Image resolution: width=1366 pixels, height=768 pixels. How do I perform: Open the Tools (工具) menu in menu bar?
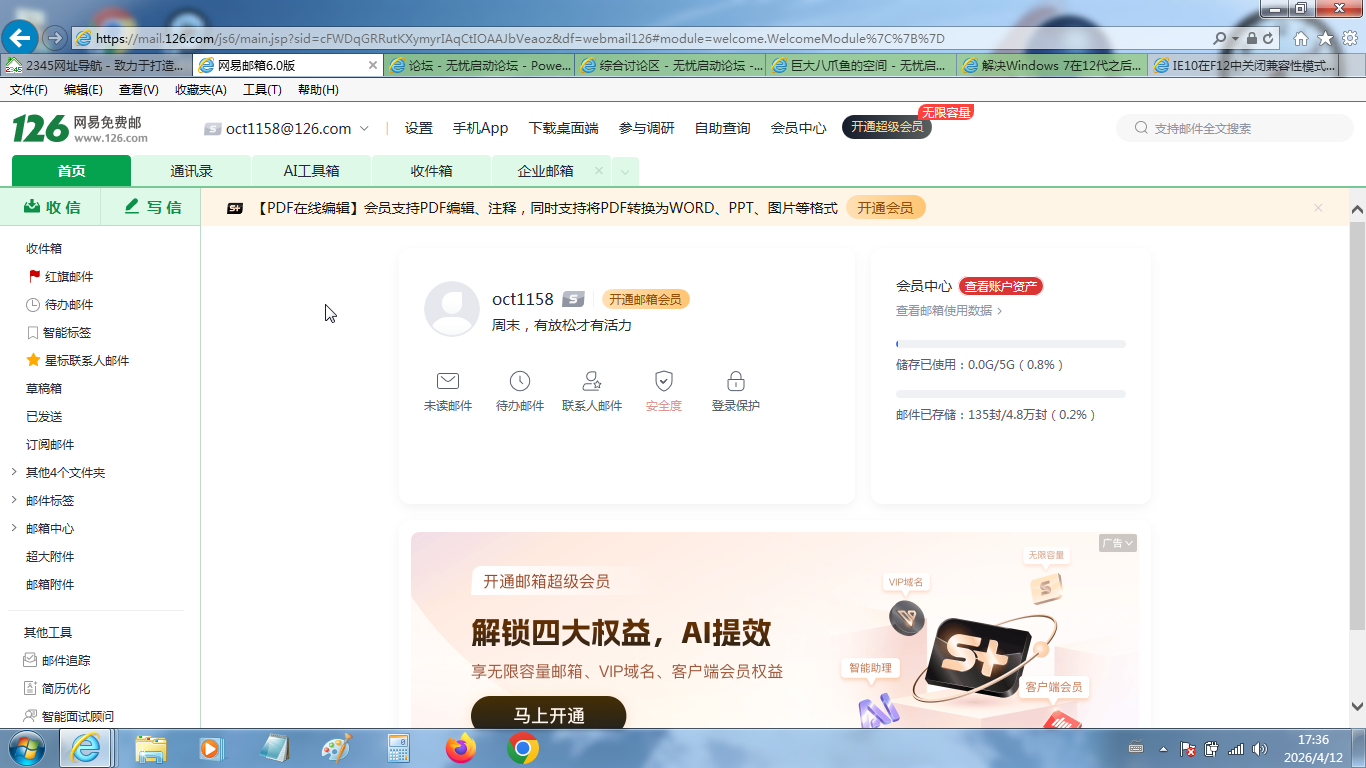coord(262,90)
